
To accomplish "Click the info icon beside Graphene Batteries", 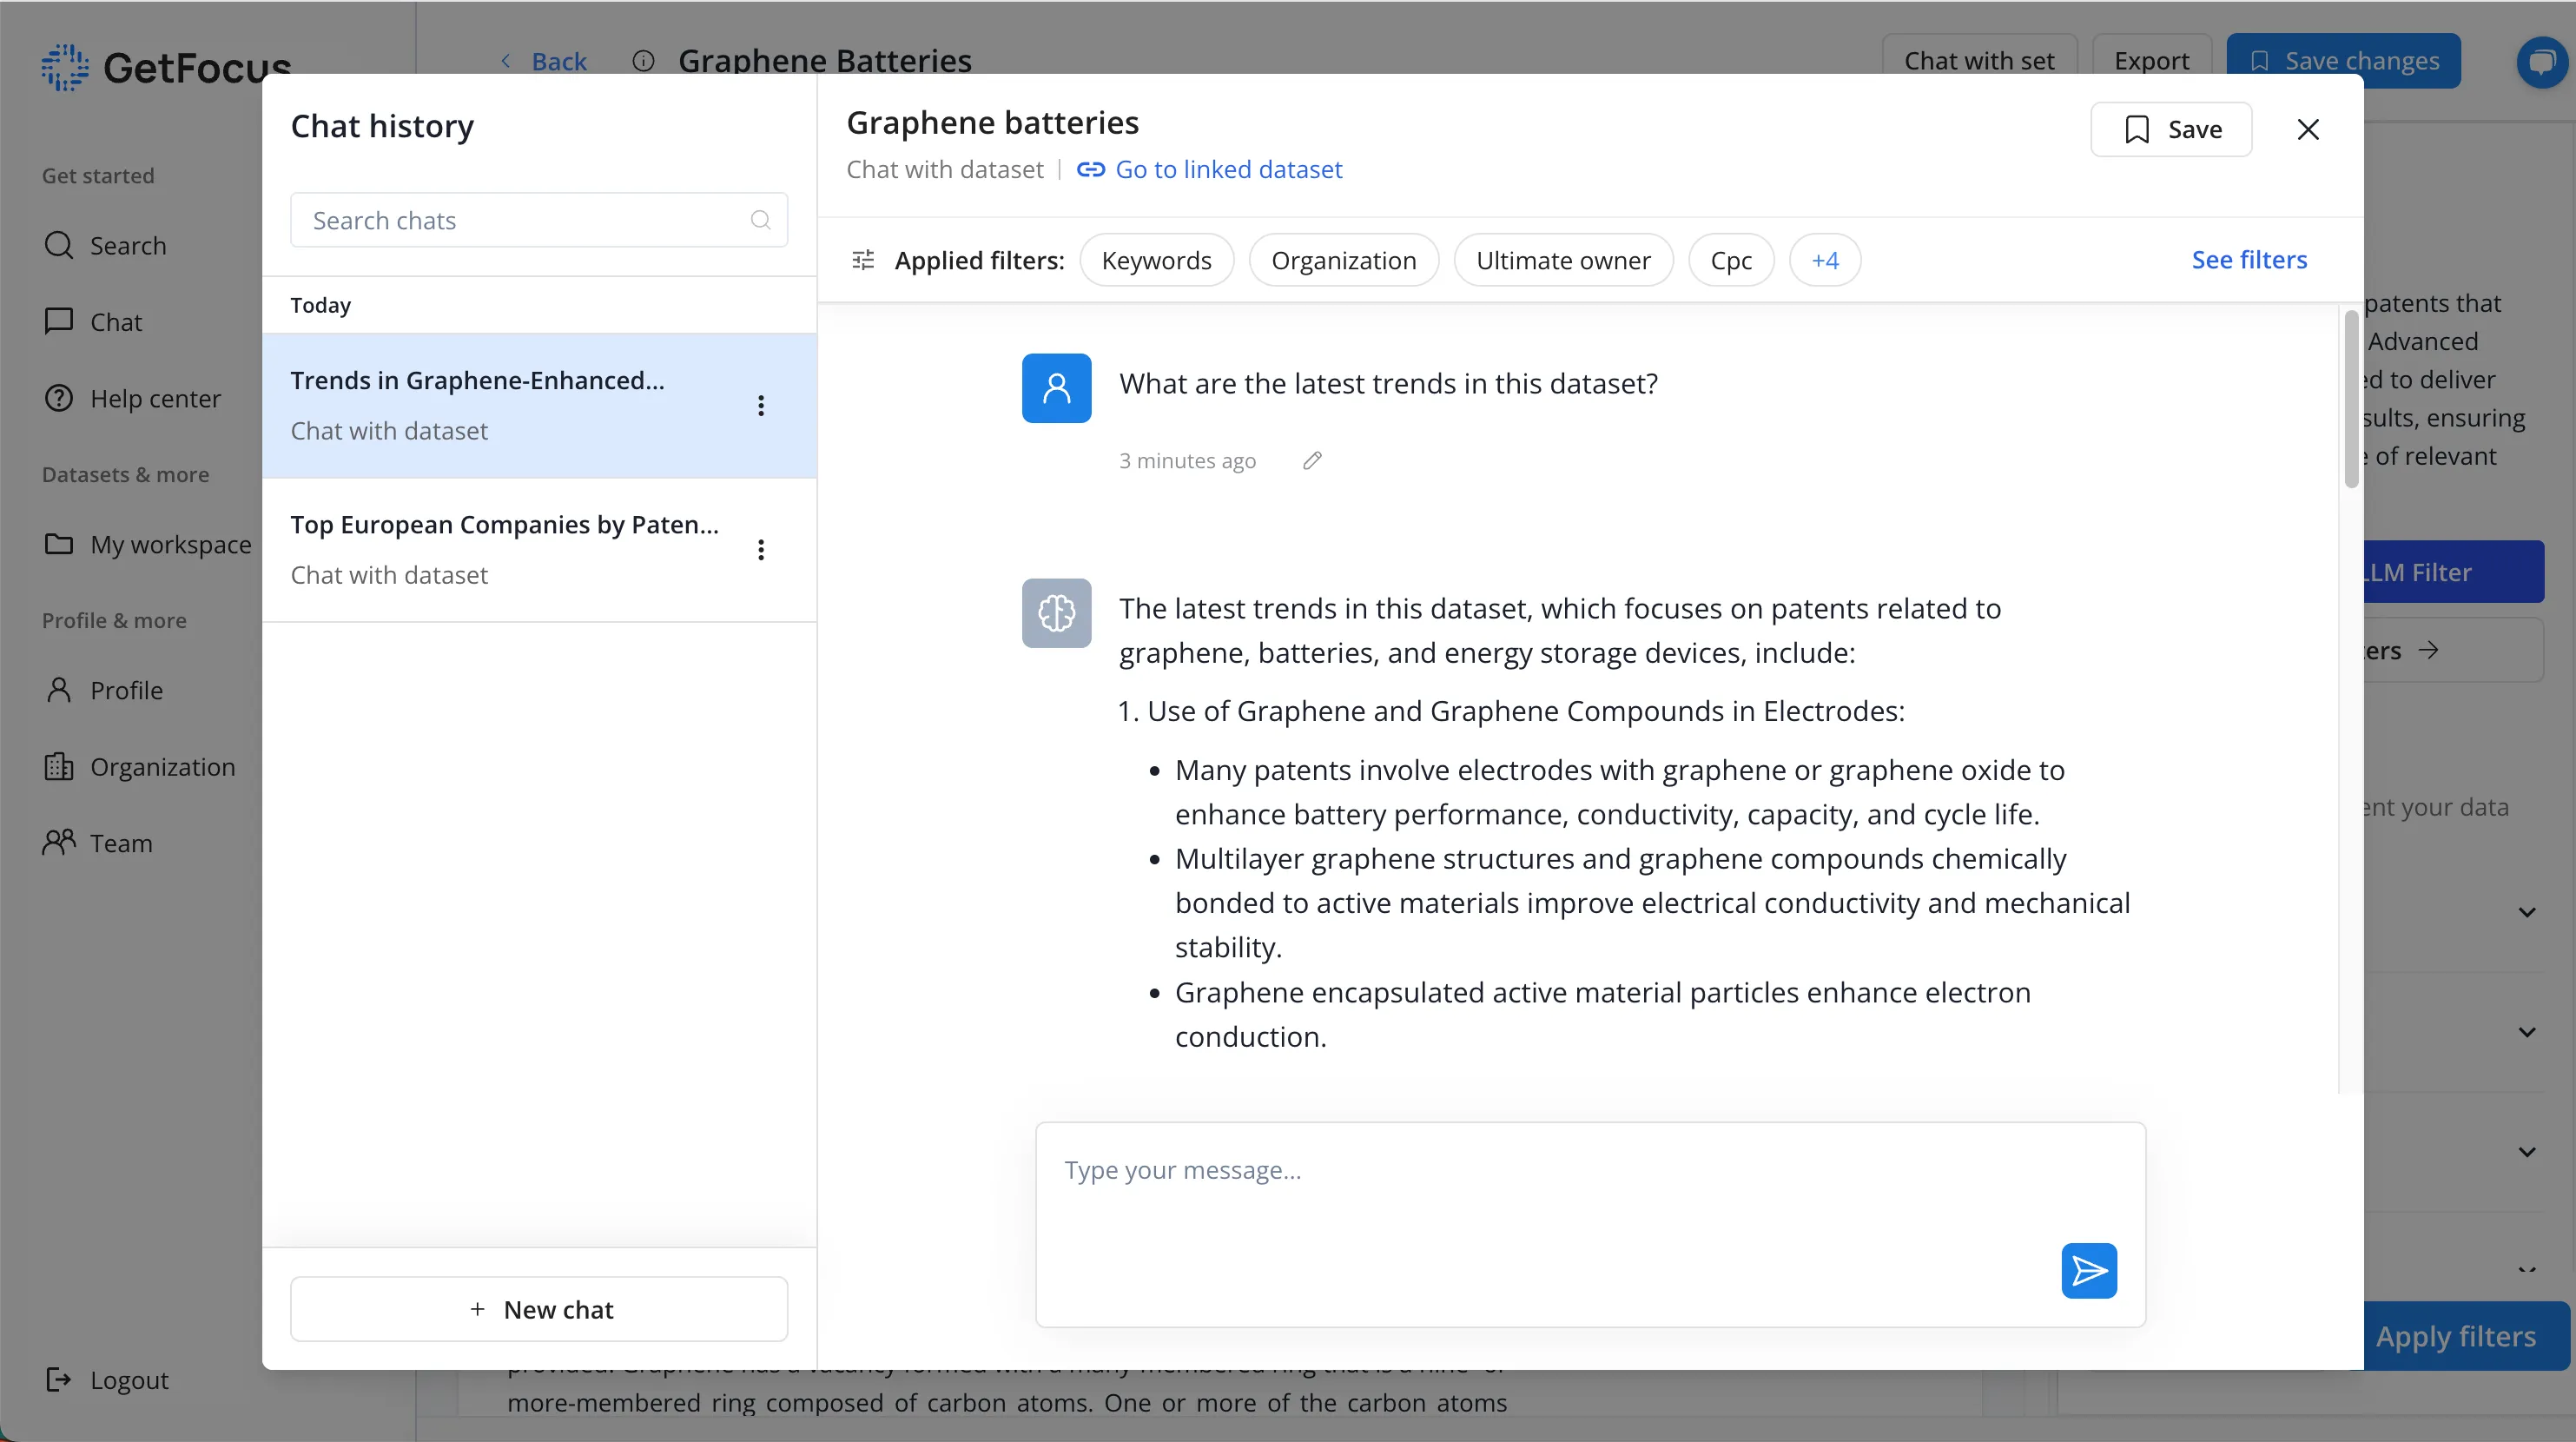I will pyautogui.click(x=643, y=61).
